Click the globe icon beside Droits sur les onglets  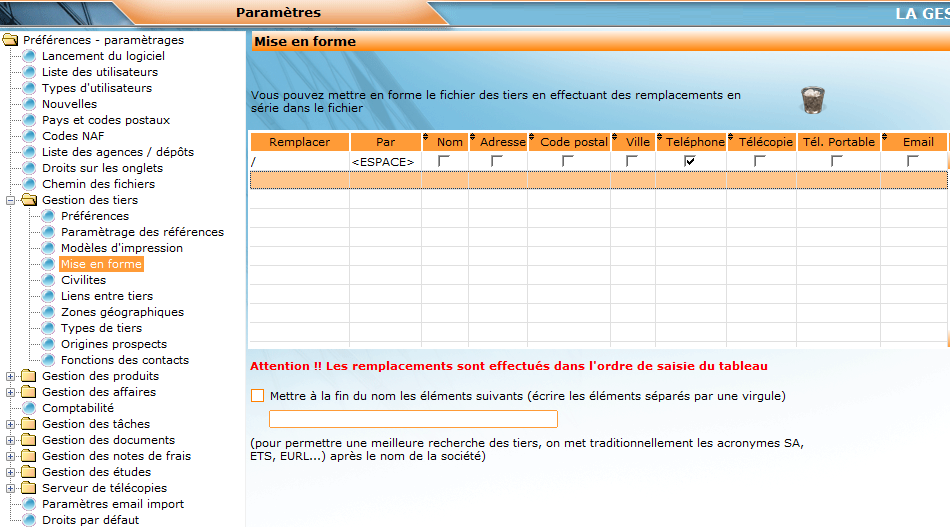pos(29,168)
